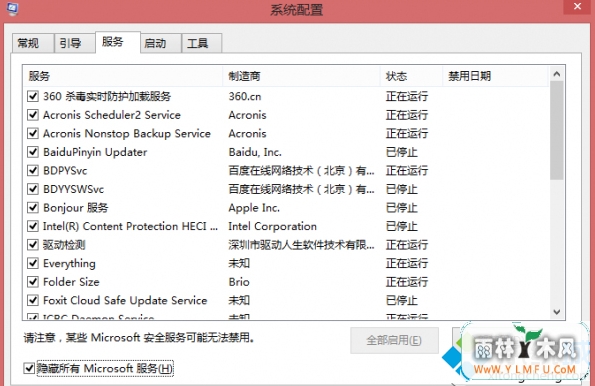
Task: Click Acronis manufacturer of Scheduler2 Service row
Action: [x=247, y=115]
